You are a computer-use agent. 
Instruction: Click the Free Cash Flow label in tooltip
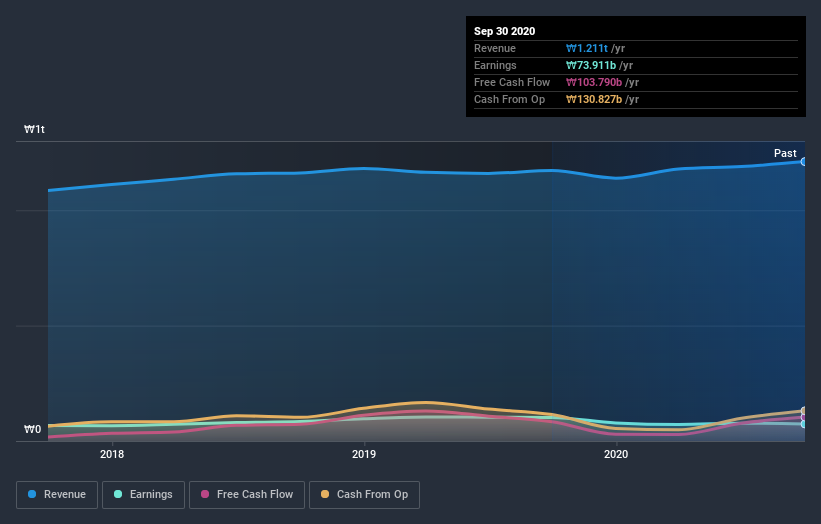pos(512,82)
